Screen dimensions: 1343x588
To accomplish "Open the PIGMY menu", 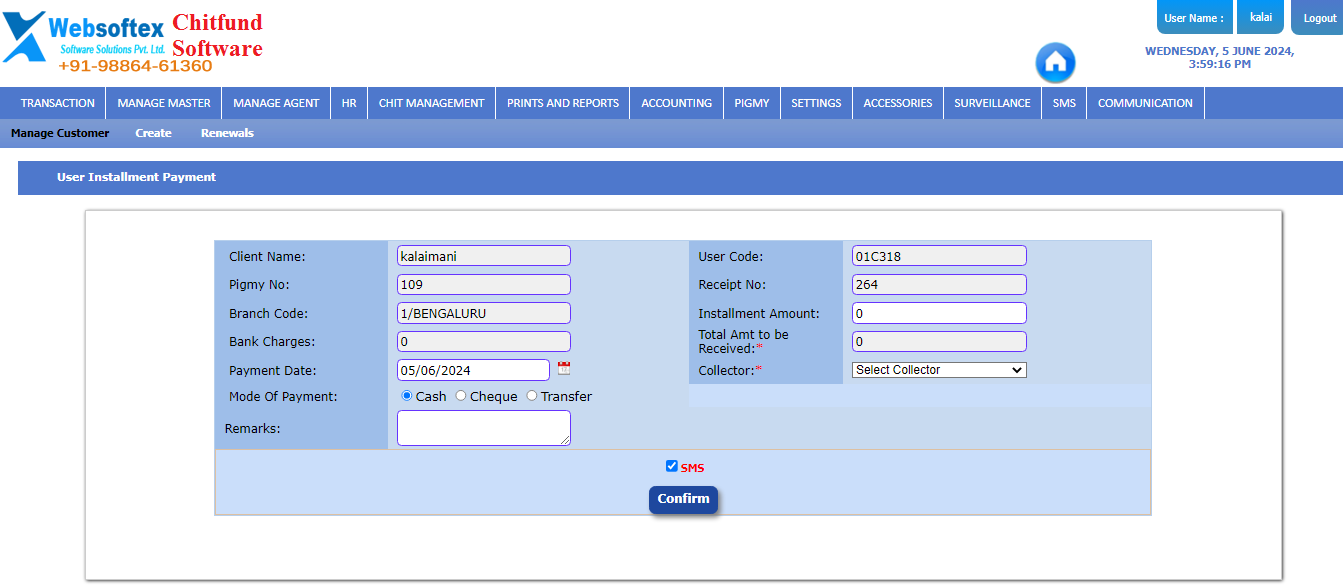I will pyautogui.click(x=751, y=102).
